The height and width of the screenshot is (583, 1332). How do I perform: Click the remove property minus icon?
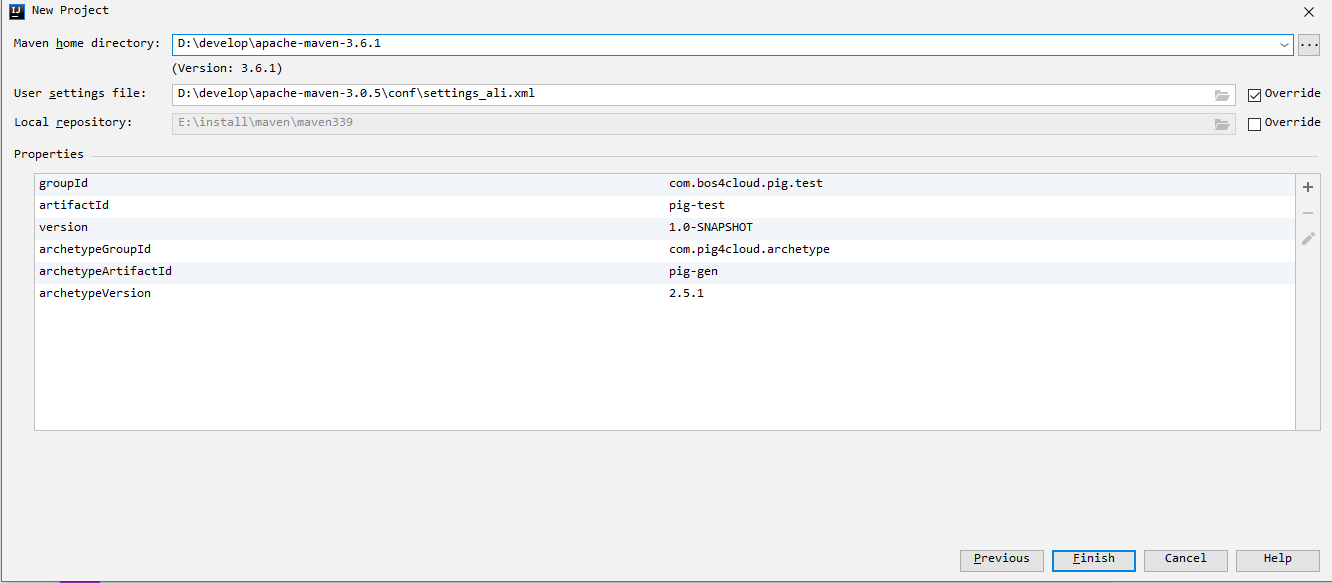click(1308, 213)
